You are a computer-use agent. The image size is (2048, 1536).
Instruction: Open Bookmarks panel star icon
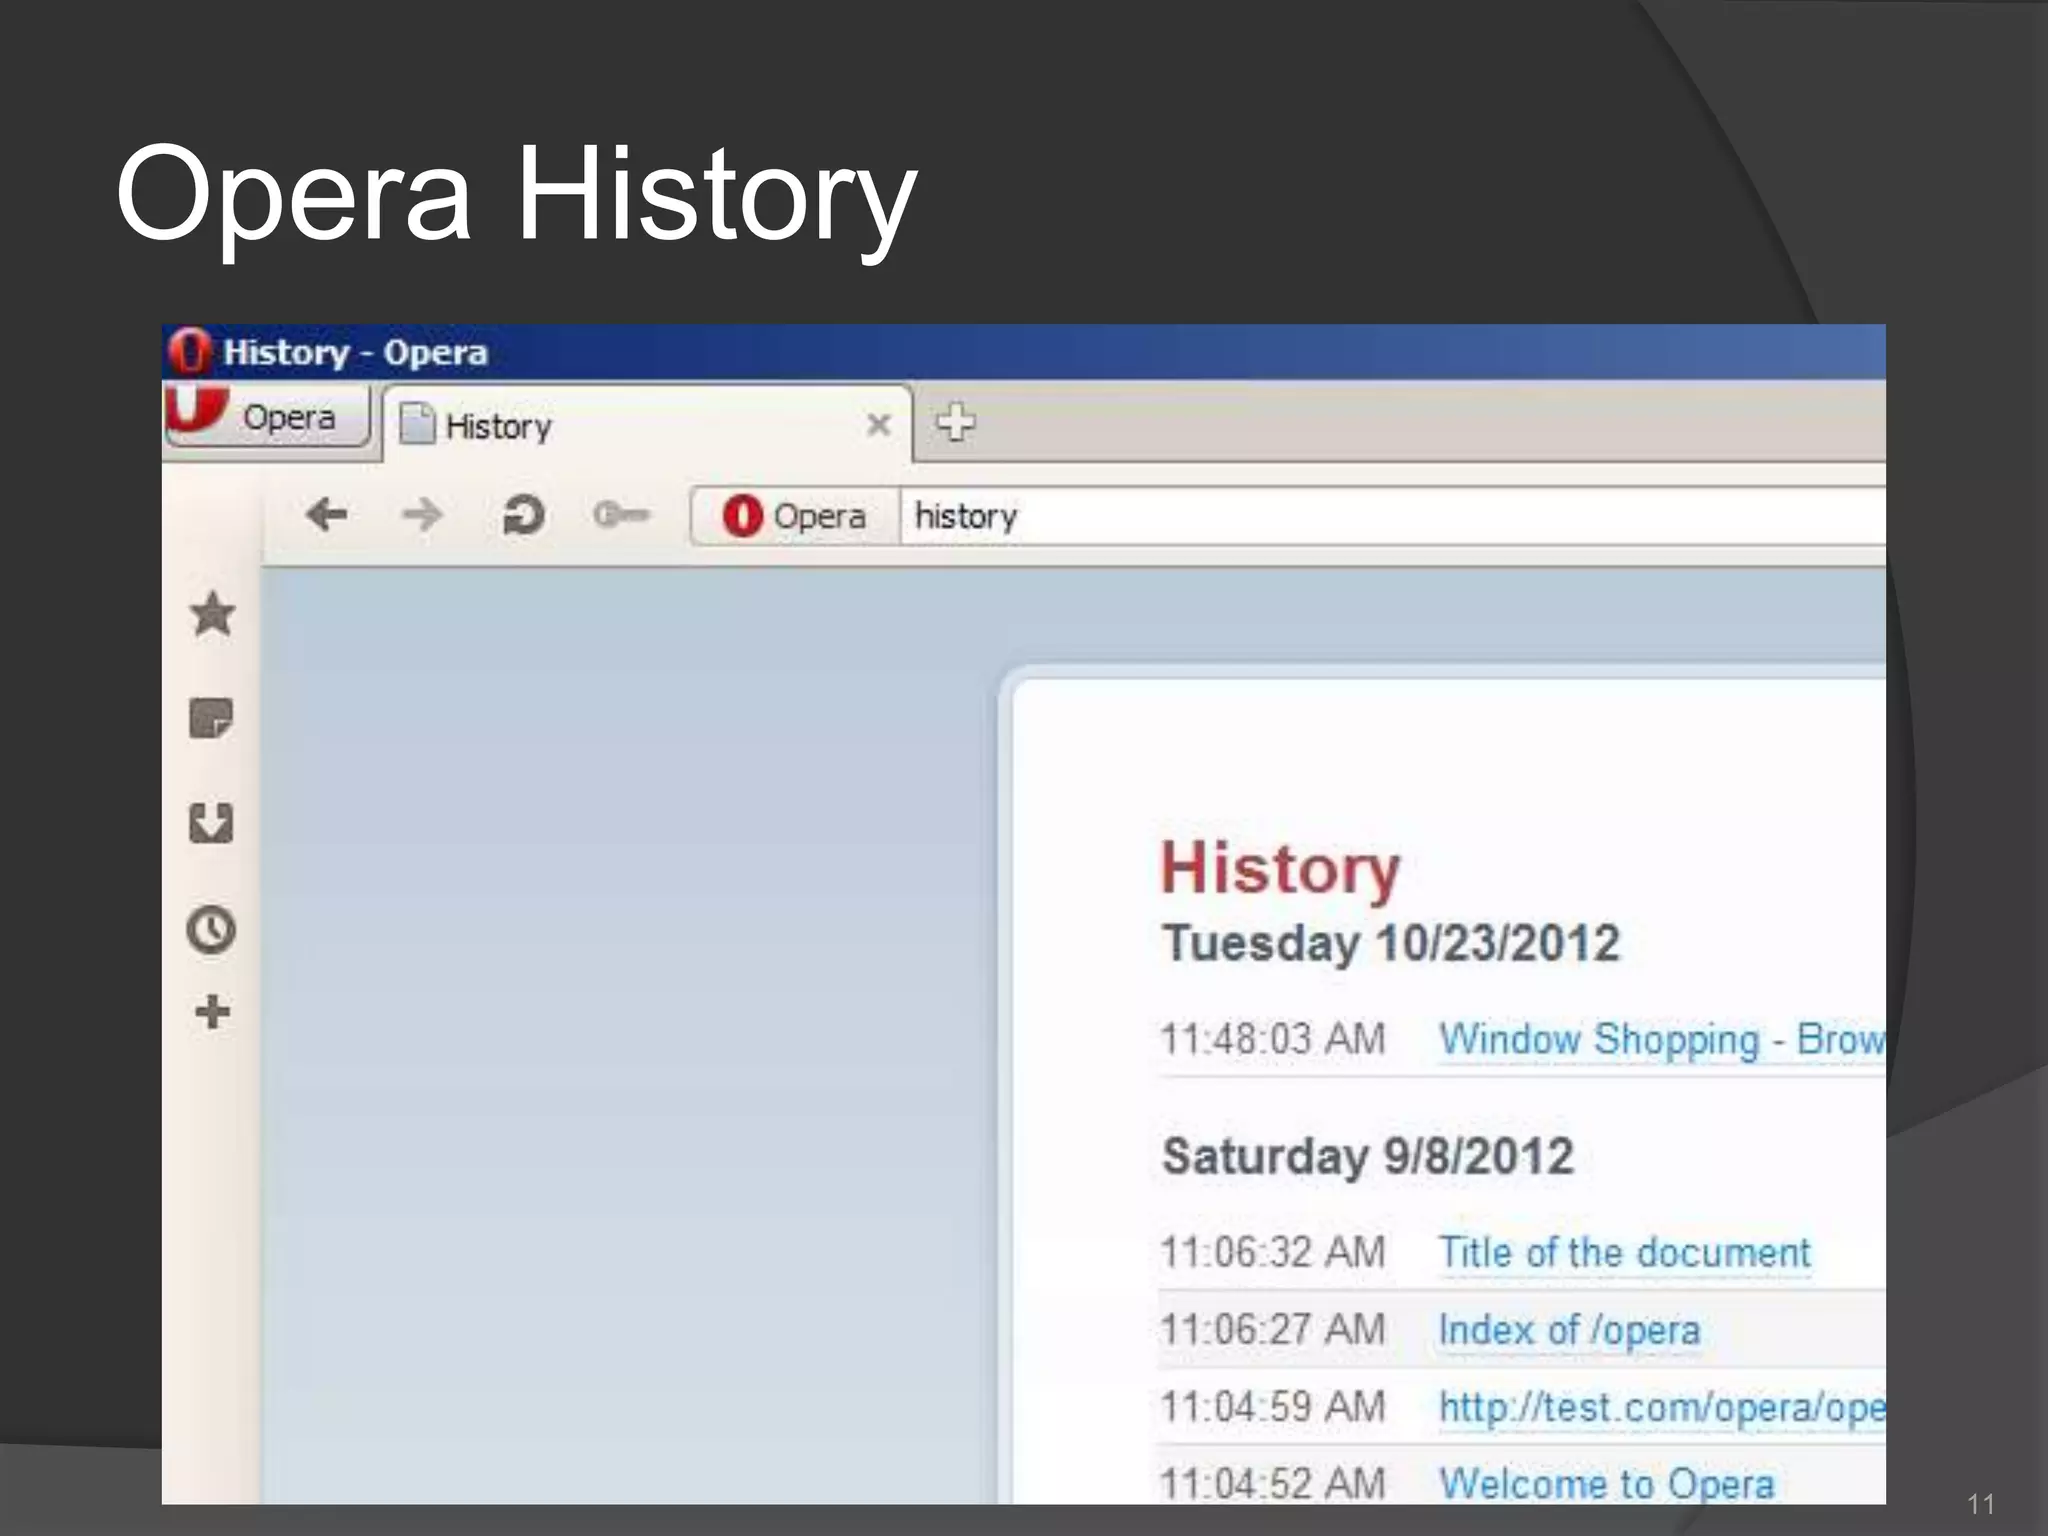coord(212,614)
